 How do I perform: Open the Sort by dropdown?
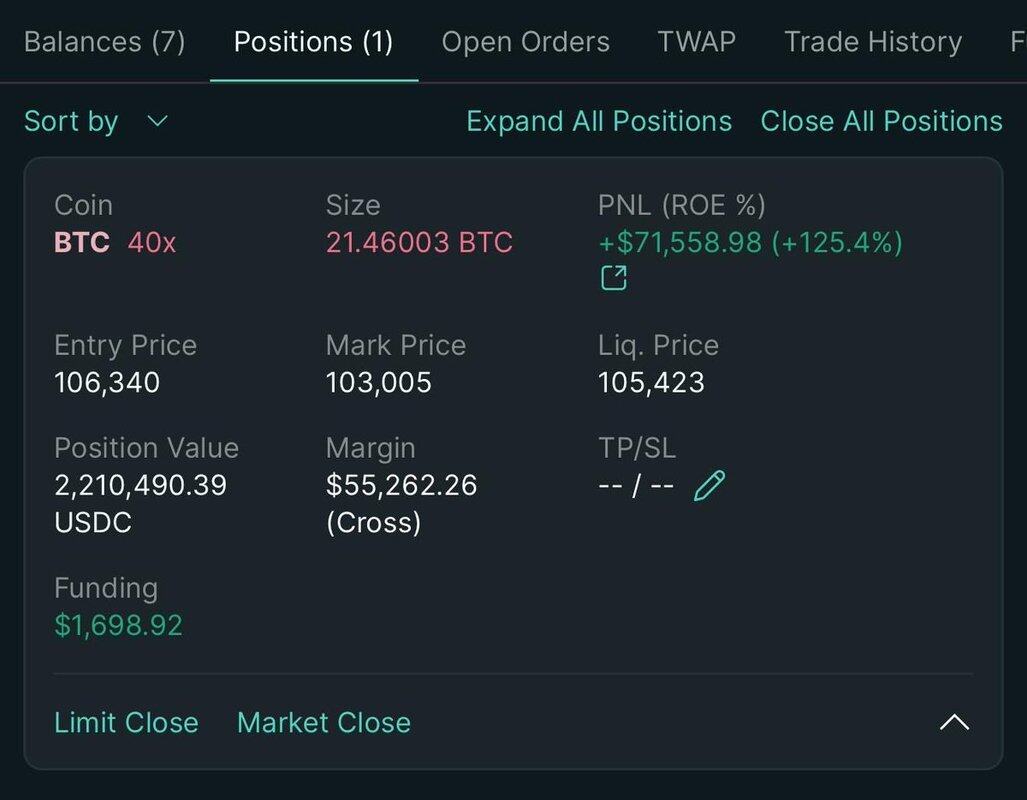coord(96,122)
